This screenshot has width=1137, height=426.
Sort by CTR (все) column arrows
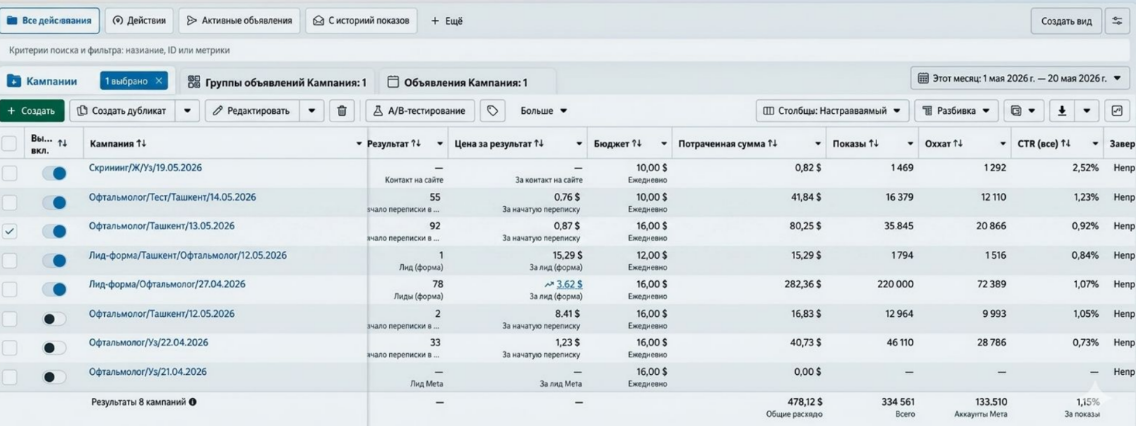pyautogui.click(x=1066, y=144)
